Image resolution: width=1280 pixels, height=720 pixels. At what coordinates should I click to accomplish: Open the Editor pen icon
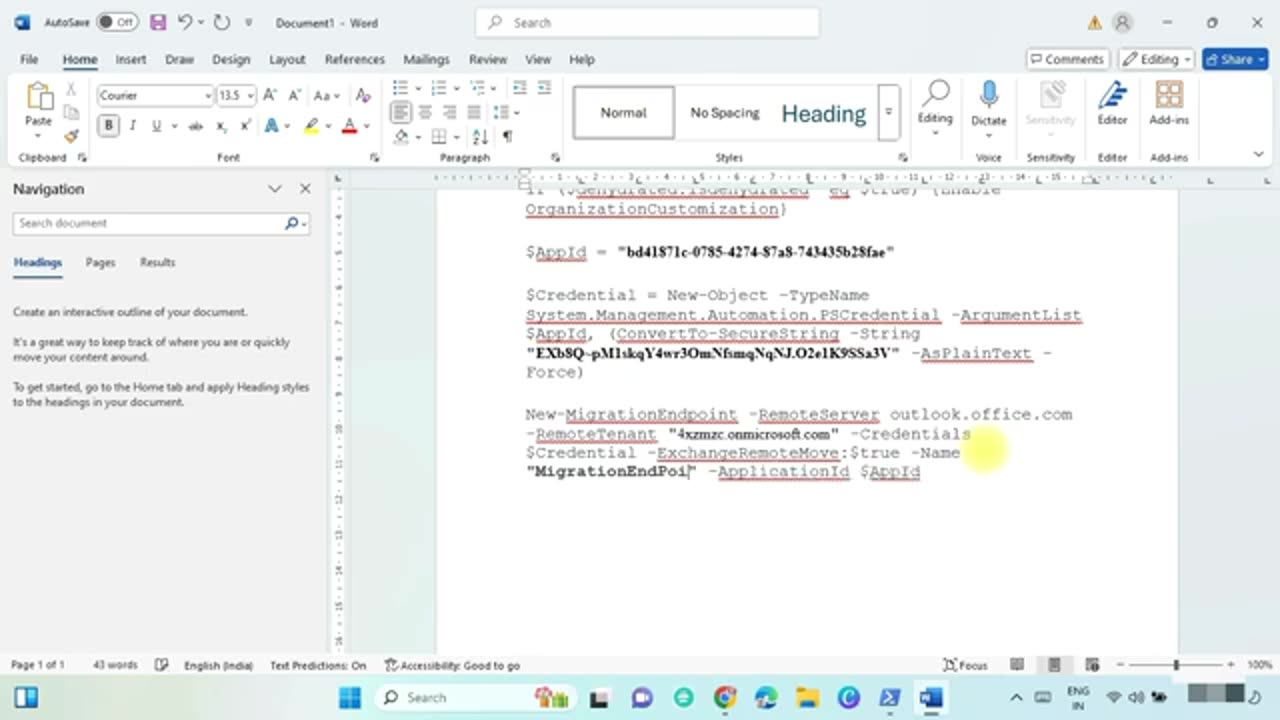[x=1112, y=96]
